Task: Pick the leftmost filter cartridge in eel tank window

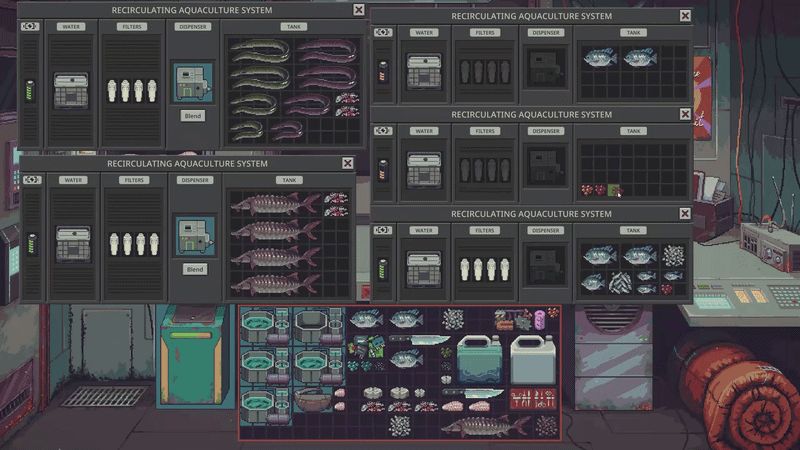Action: 112,91
